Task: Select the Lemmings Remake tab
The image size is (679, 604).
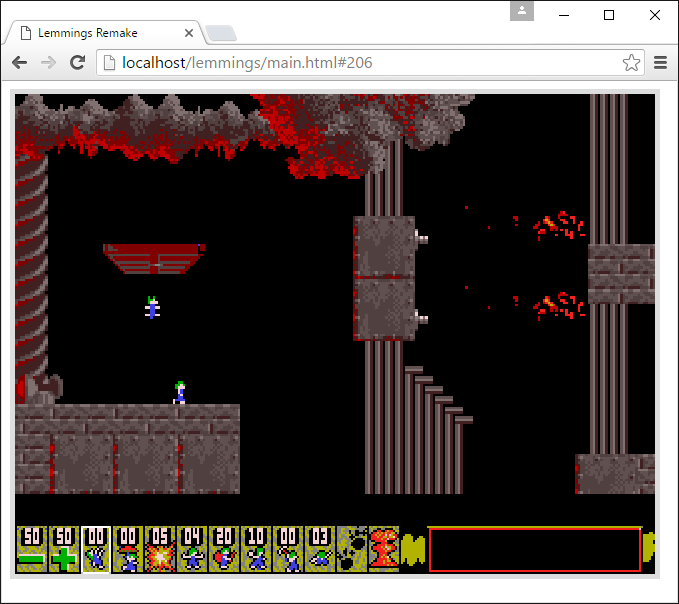Action: coord(103,33)
